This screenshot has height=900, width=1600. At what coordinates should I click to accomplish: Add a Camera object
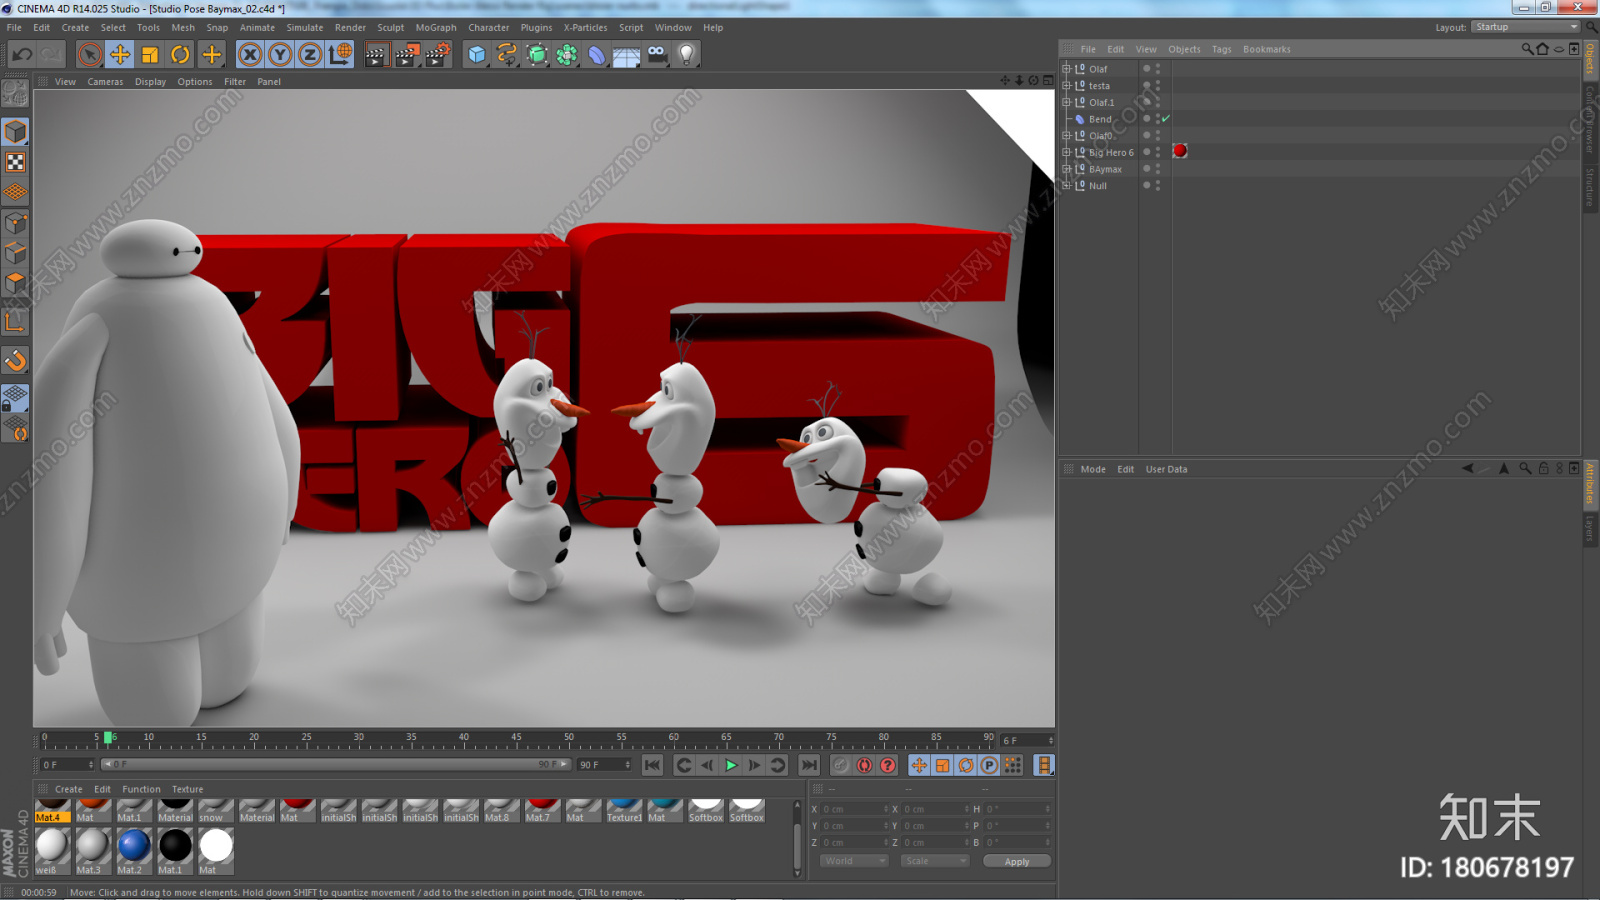tap(657, 54)
